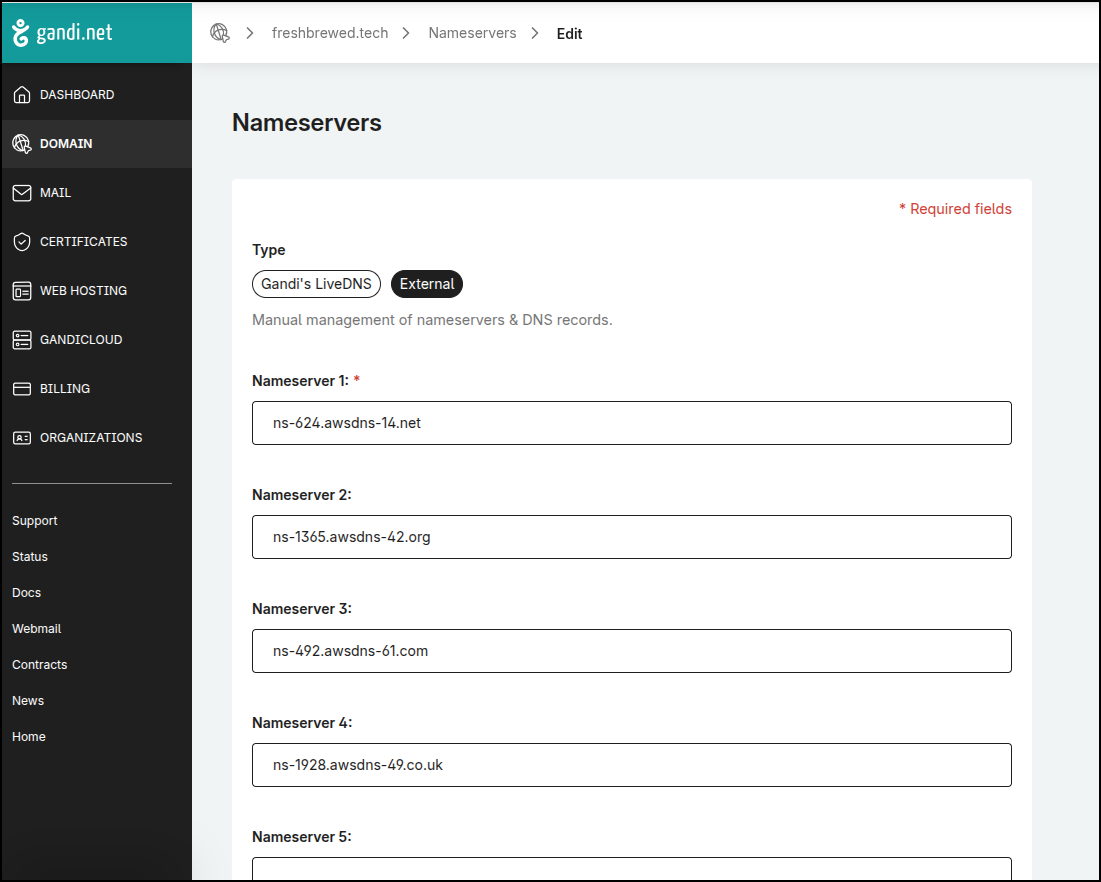Open the Dashboard house icon
The width and height of the screenshot is (1101, 882).
pos(22,95)
